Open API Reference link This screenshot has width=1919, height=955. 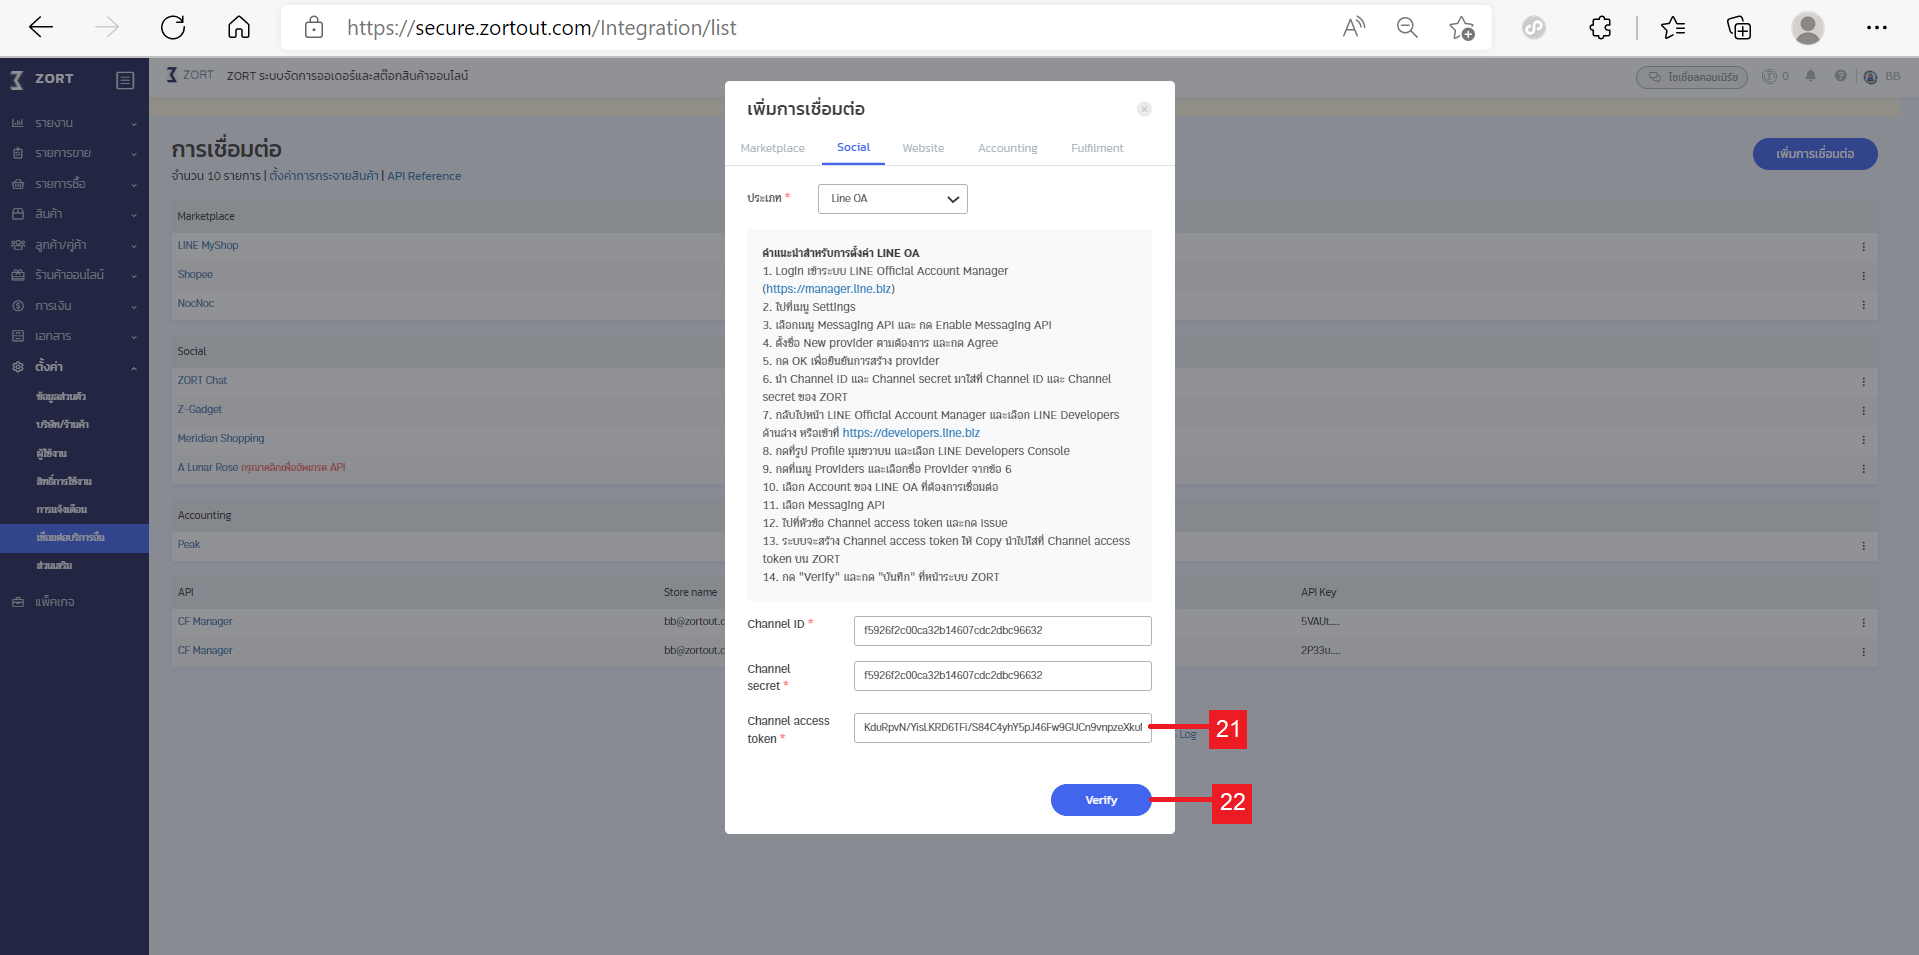click(x=424, y=176)
